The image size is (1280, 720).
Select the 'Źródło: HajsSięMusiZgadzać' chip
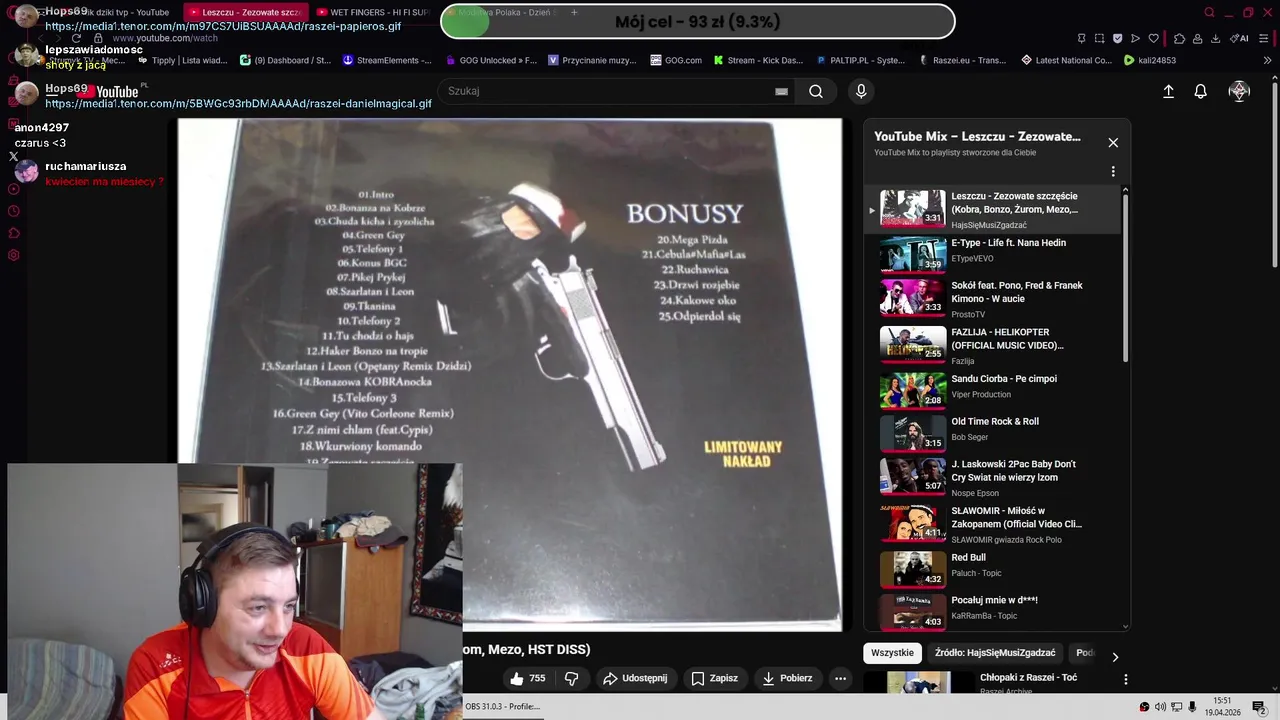pyautogui.click(x=995, y=653)
